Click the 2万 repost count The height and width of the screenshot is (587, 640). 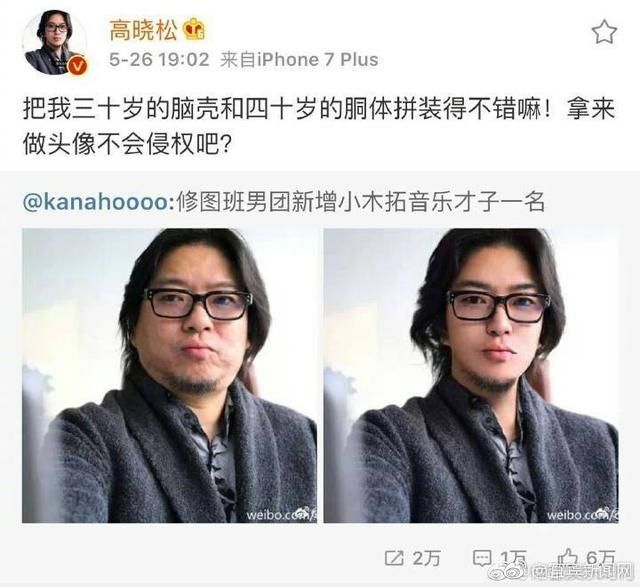pyautogui.click(x=426, y=558)
